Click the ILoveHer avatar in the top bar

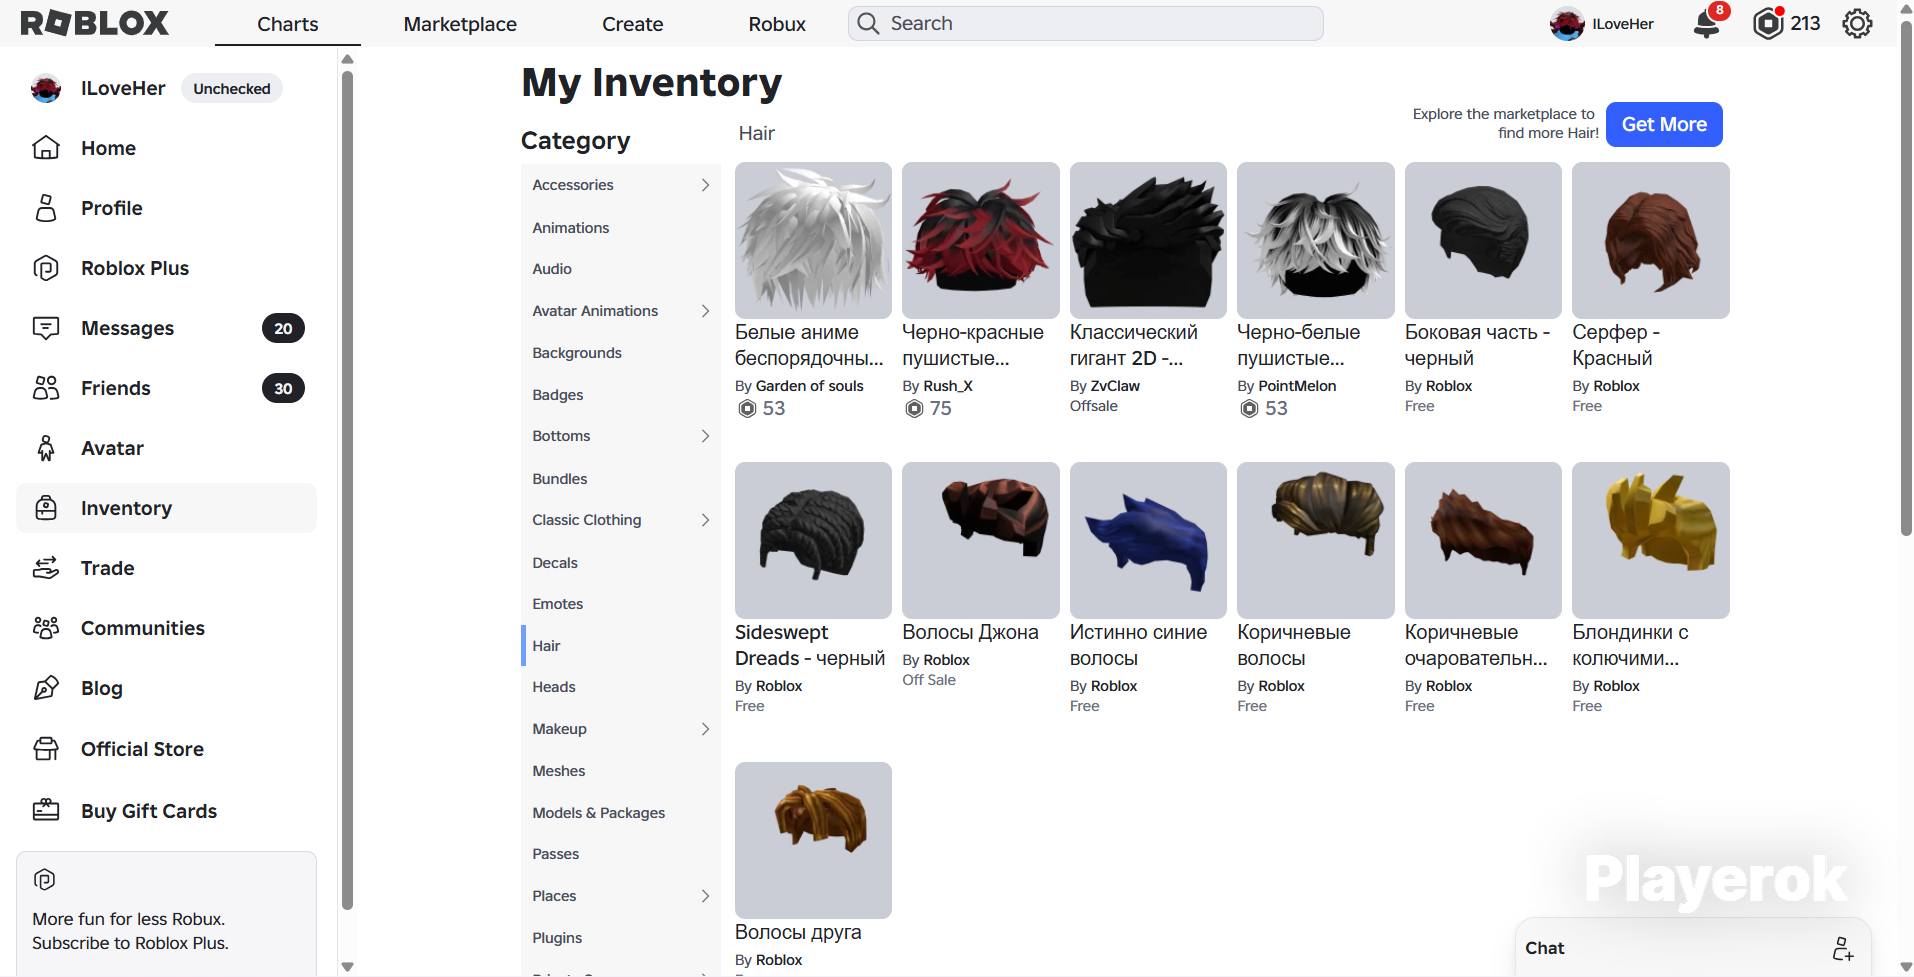pos(1567,23)
